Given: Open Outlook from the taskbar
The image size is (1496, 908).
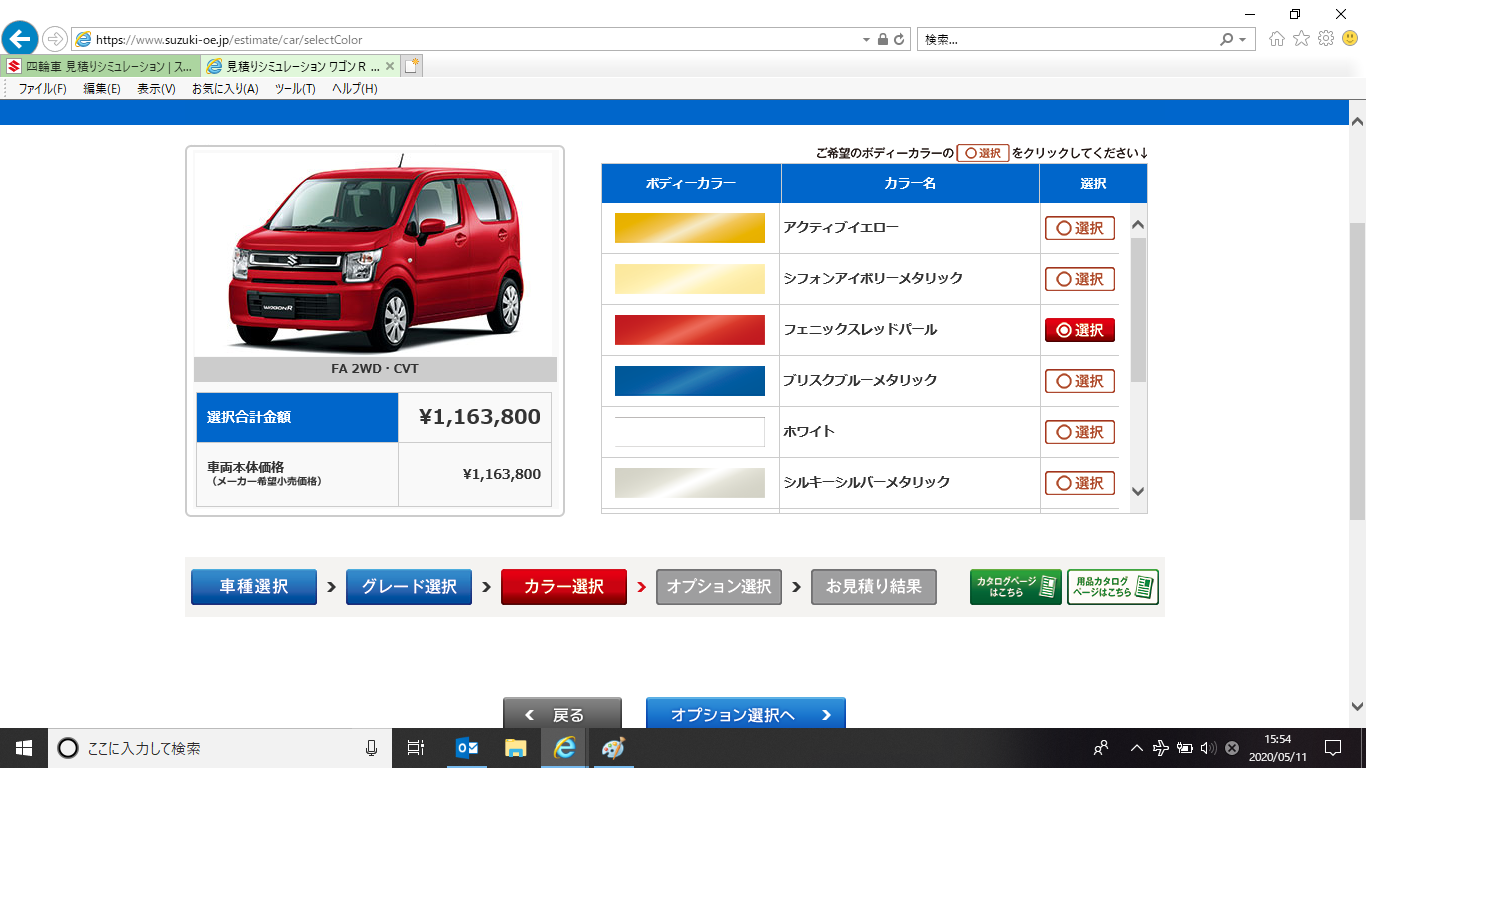Looking at the screenshot, I should click(x=466, y=748).
